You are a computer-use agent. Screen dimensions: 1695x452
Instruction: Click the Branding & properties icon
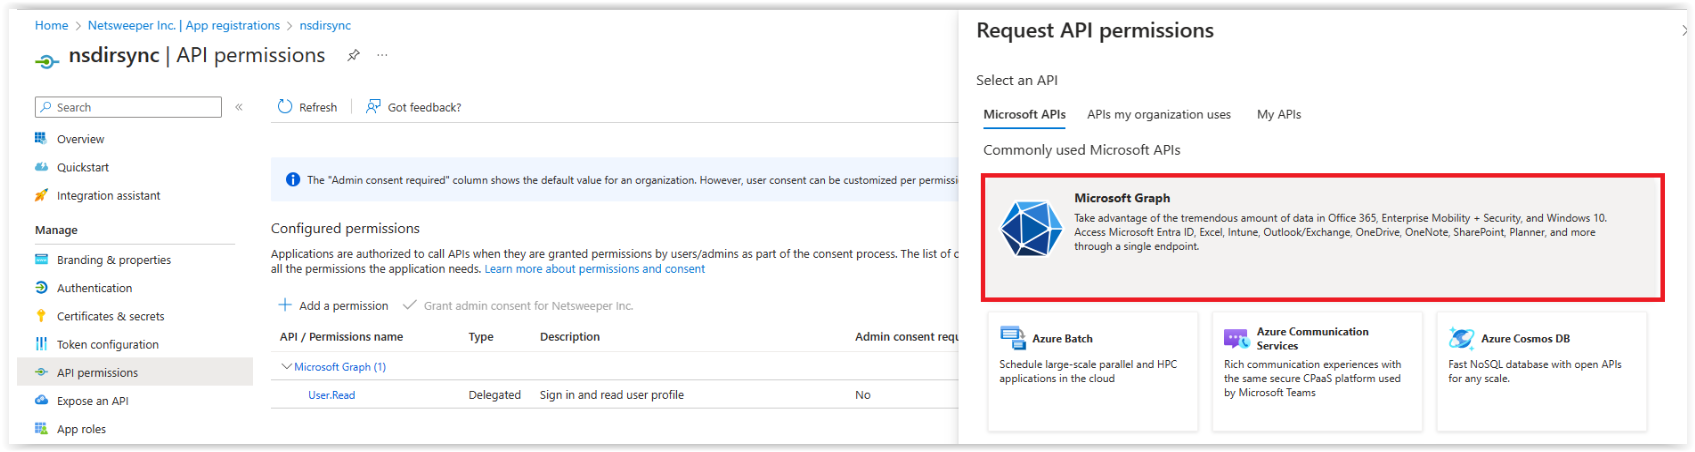tap(41, 259)
